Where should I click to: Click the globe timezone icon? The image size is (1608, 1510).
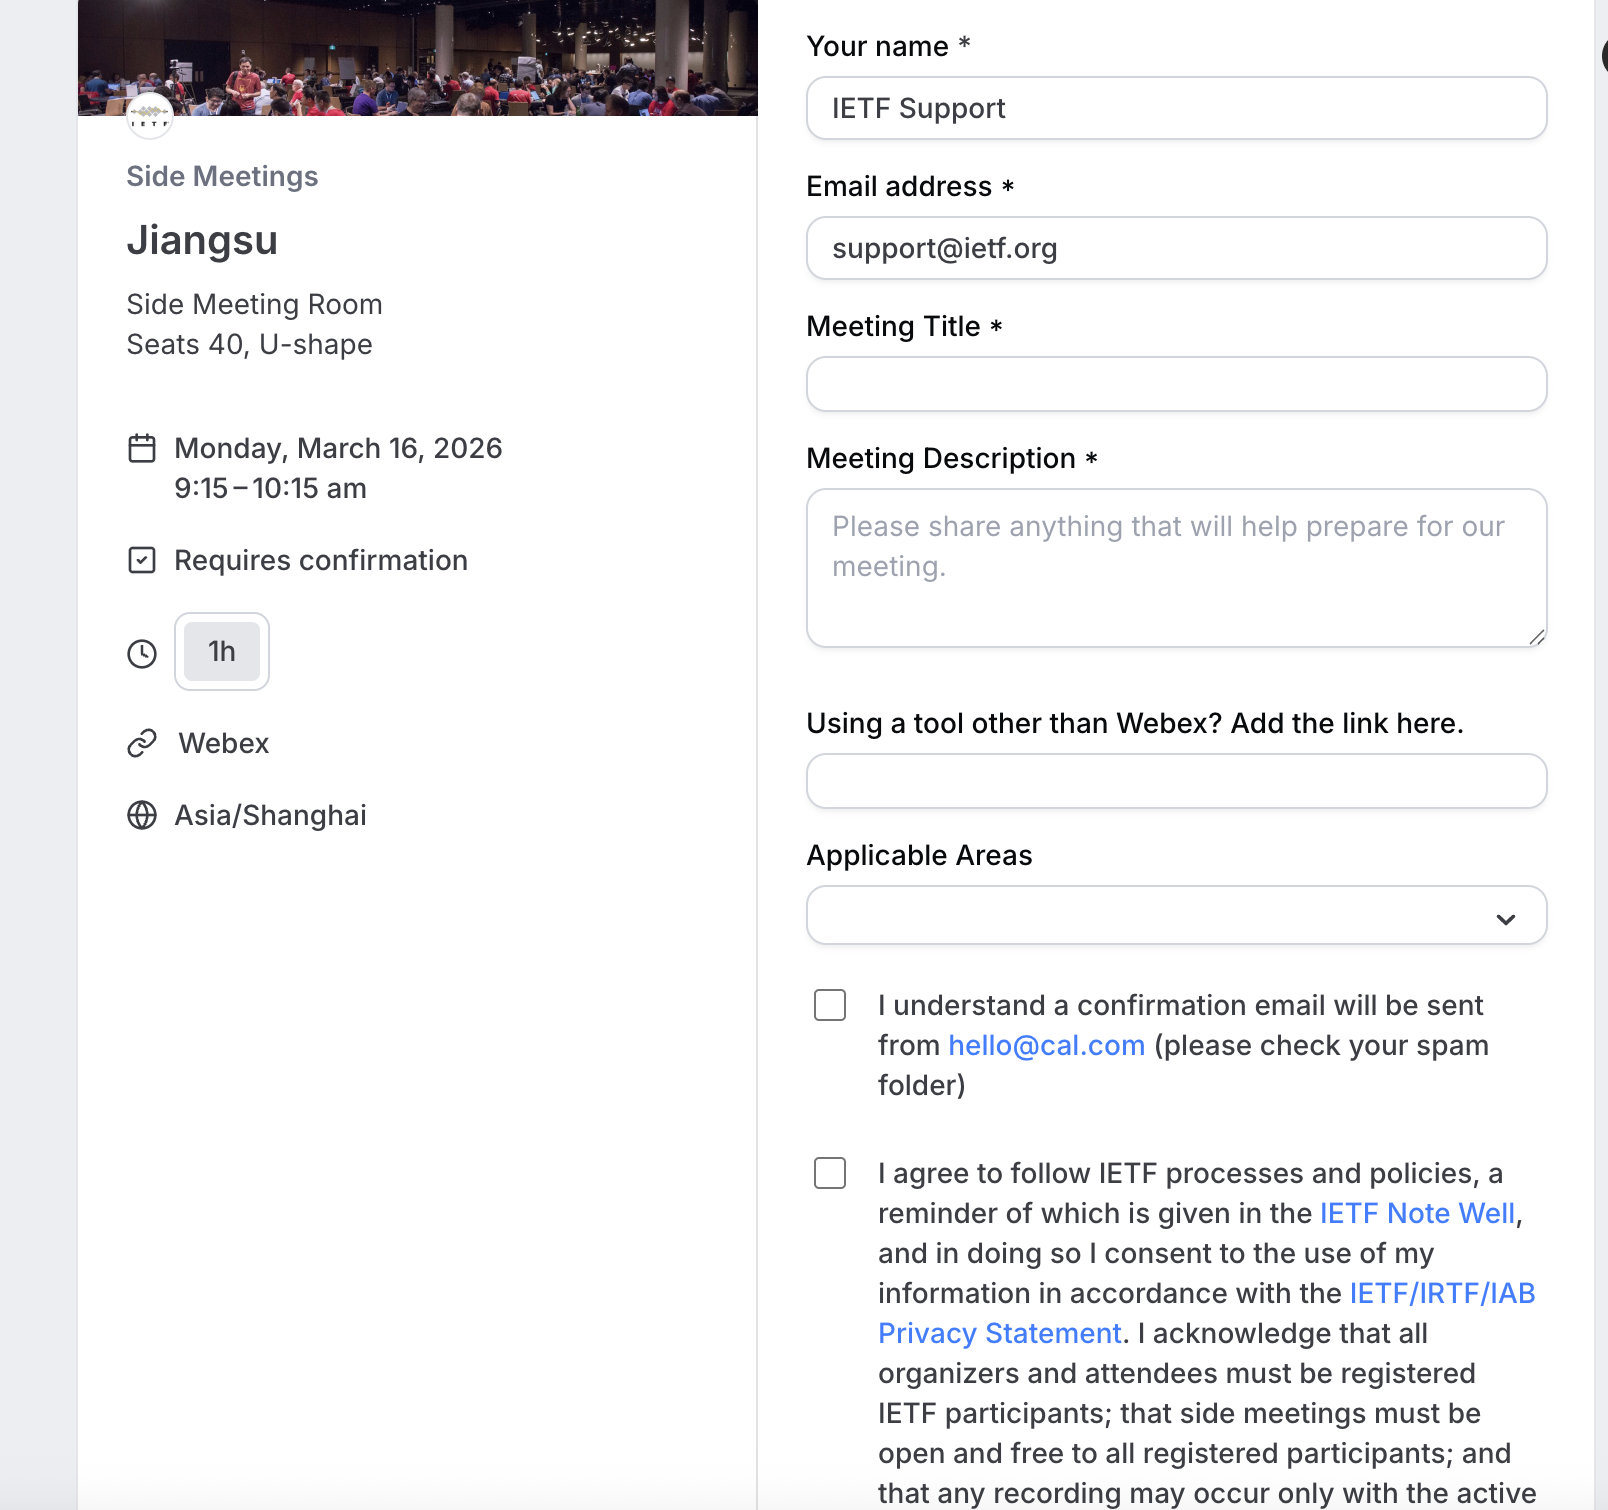[x=142, y=815]
